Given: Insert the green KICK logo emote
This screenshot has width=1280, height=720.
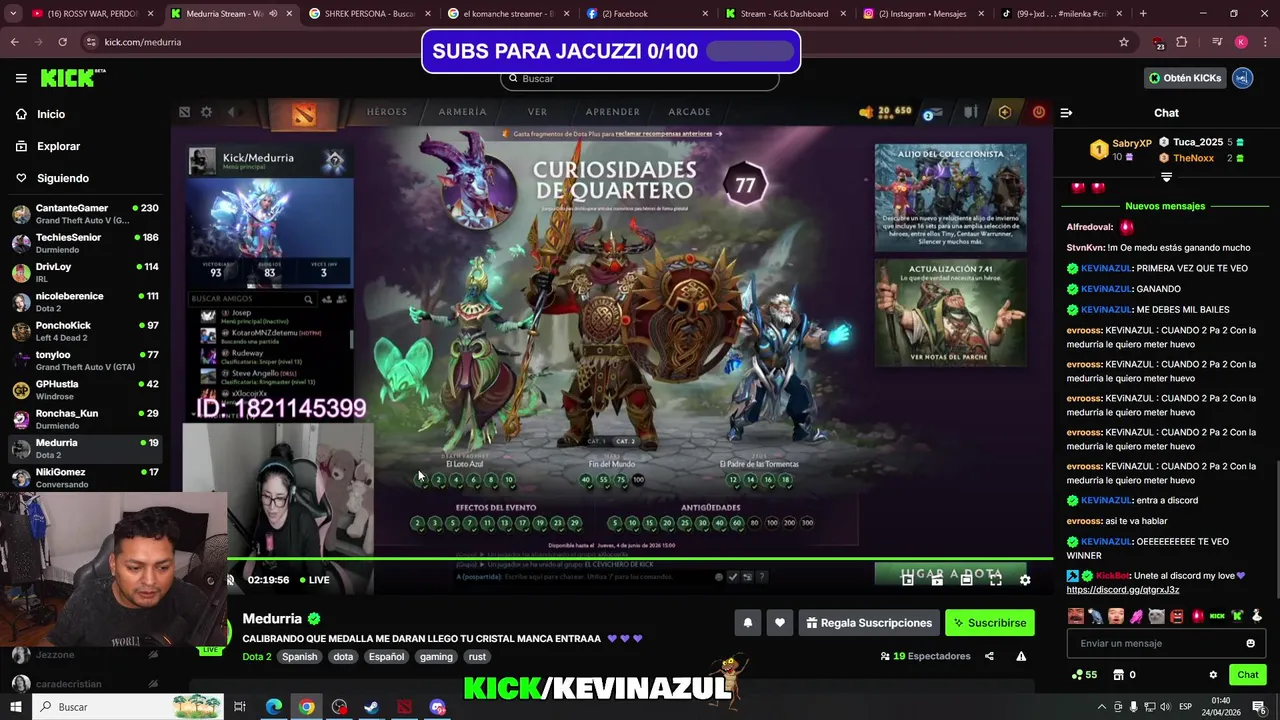Looking at the screenshot, I should (1217, 616).
